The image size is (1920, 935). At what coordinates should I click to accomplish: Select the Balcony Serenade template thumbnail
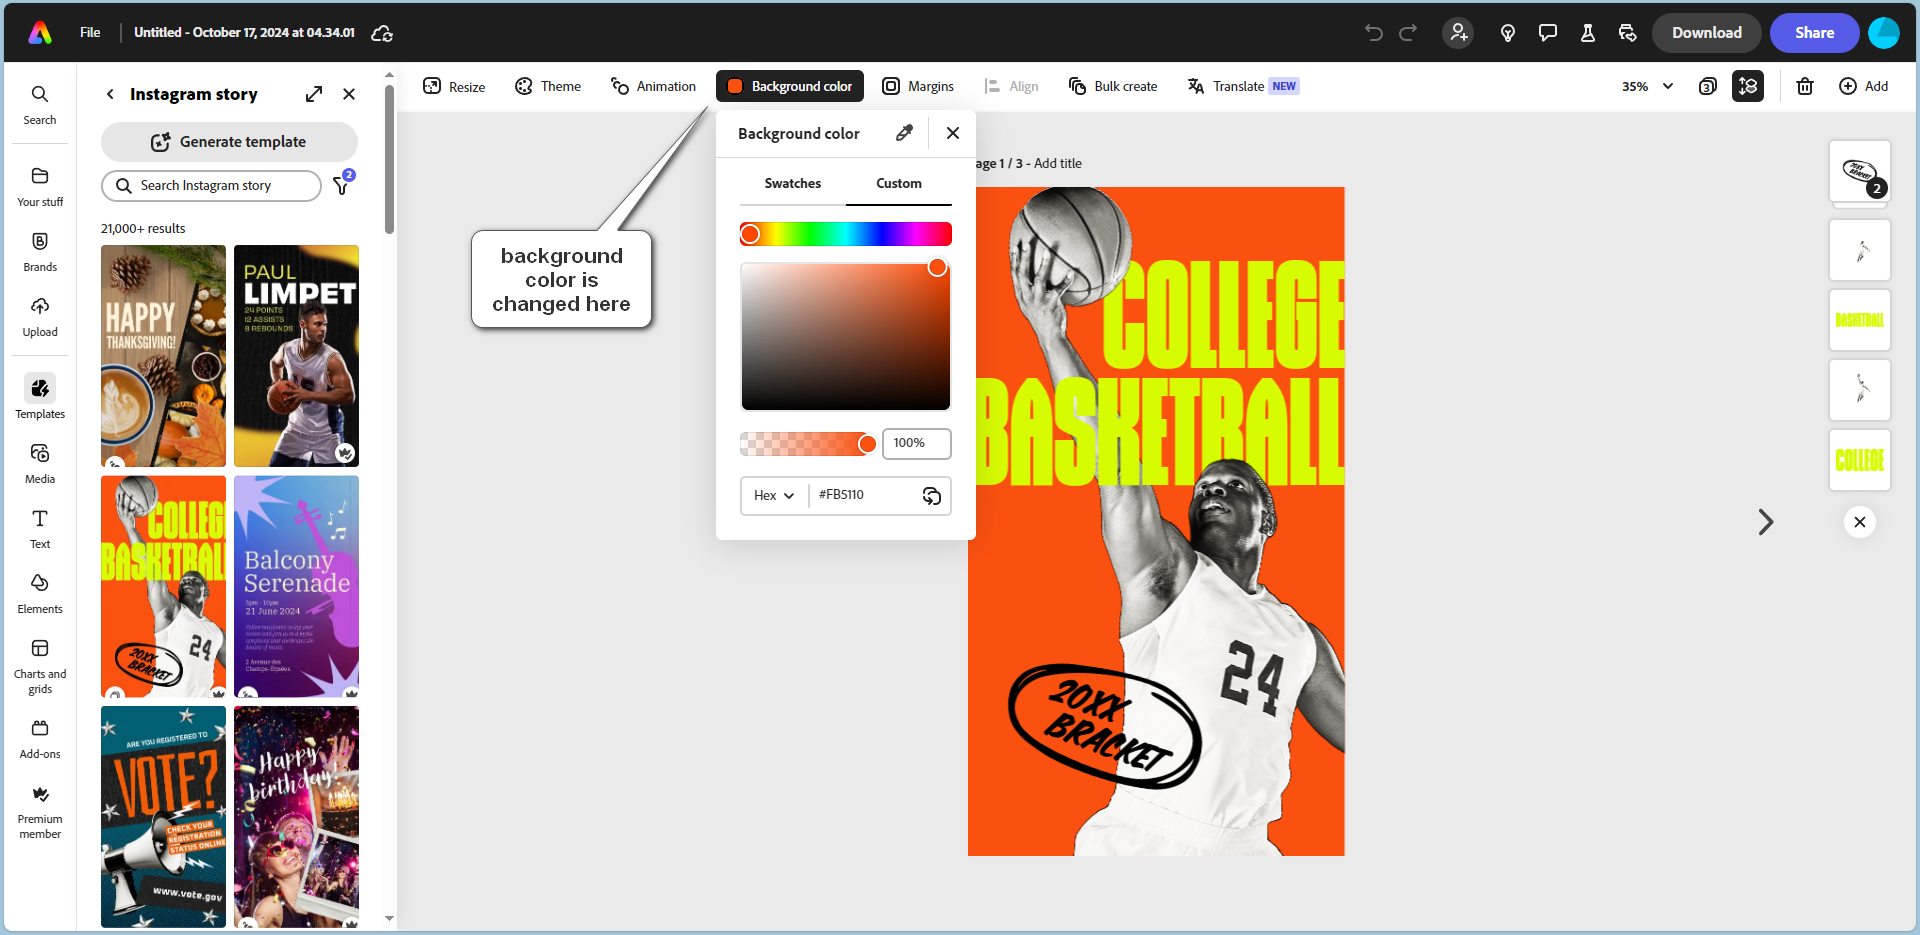click(x=296, y=586)
